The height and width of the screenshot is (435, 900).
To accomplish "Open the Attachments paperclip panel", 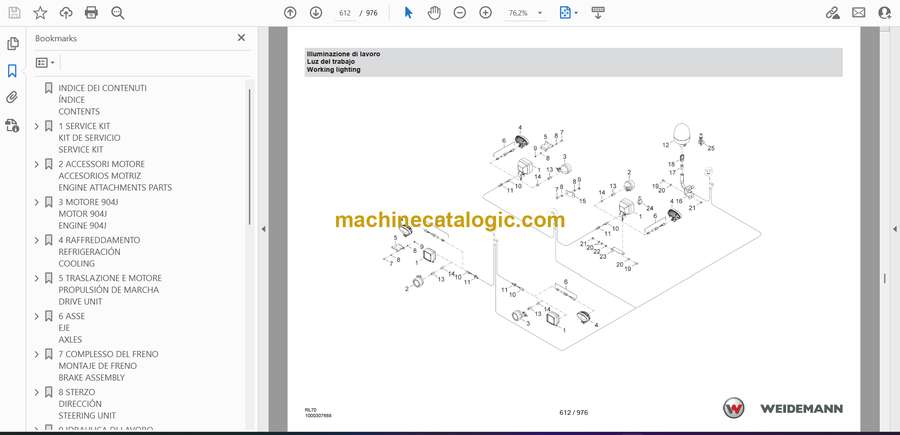I will [x=12, y=98].
